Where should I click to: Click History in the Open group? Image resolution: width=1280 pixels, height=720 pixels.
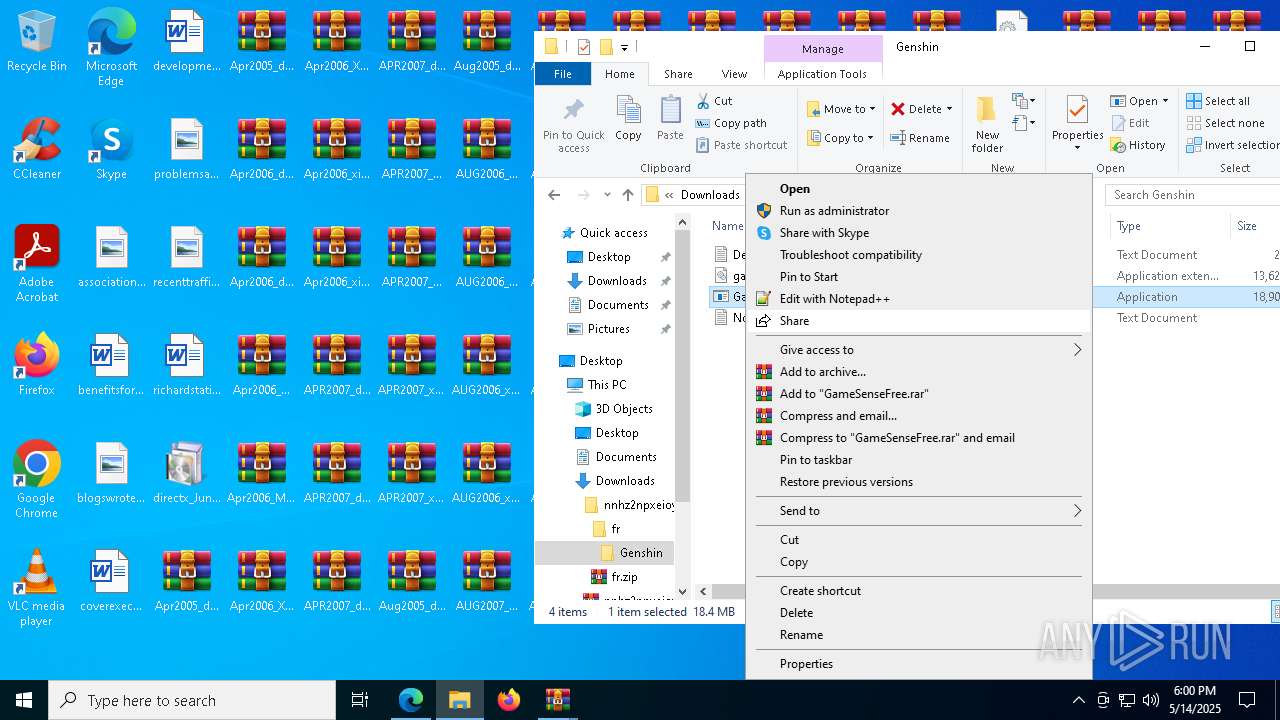tap(1138, 145)
